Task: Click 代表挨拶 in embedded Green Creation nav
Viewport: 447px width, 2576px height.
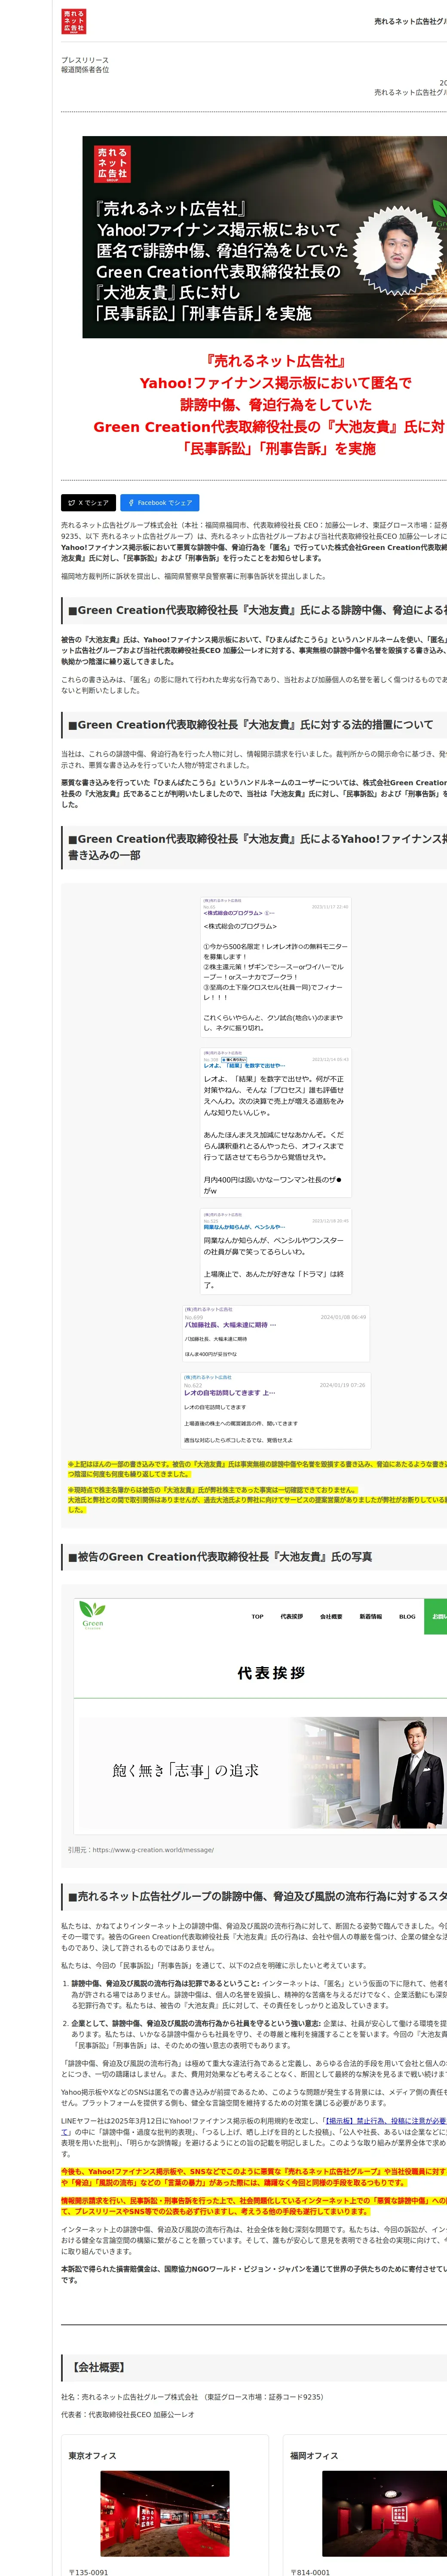Action: (291, 1616)
